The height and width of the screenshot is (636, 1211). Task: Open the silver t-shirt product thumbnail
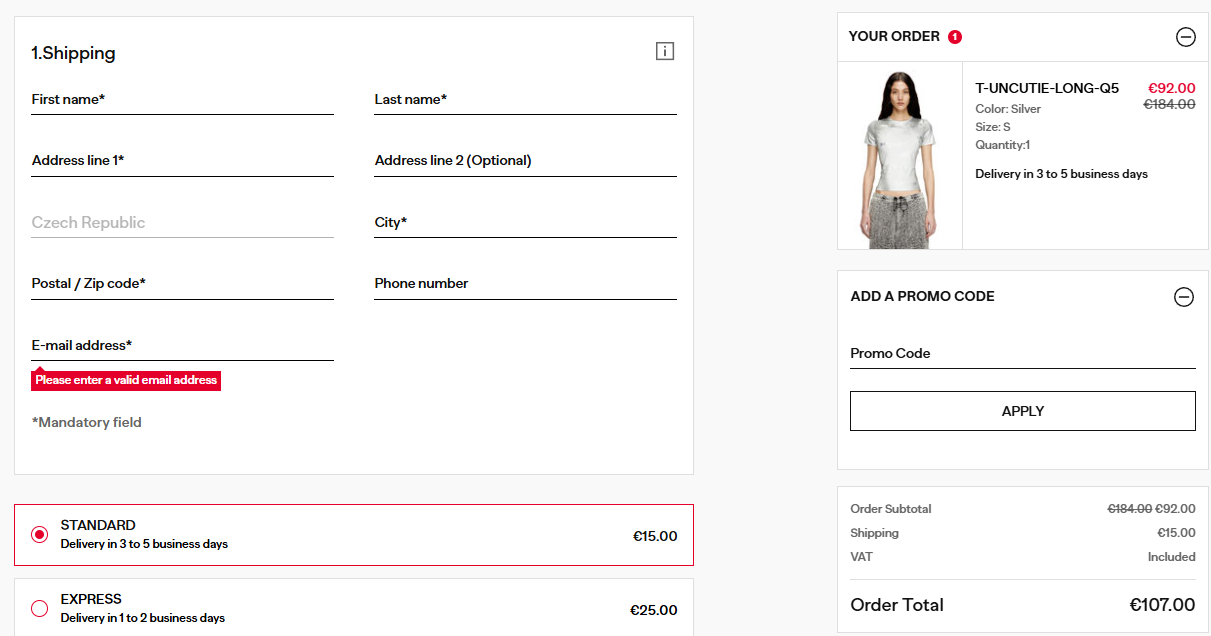(900, 156)
